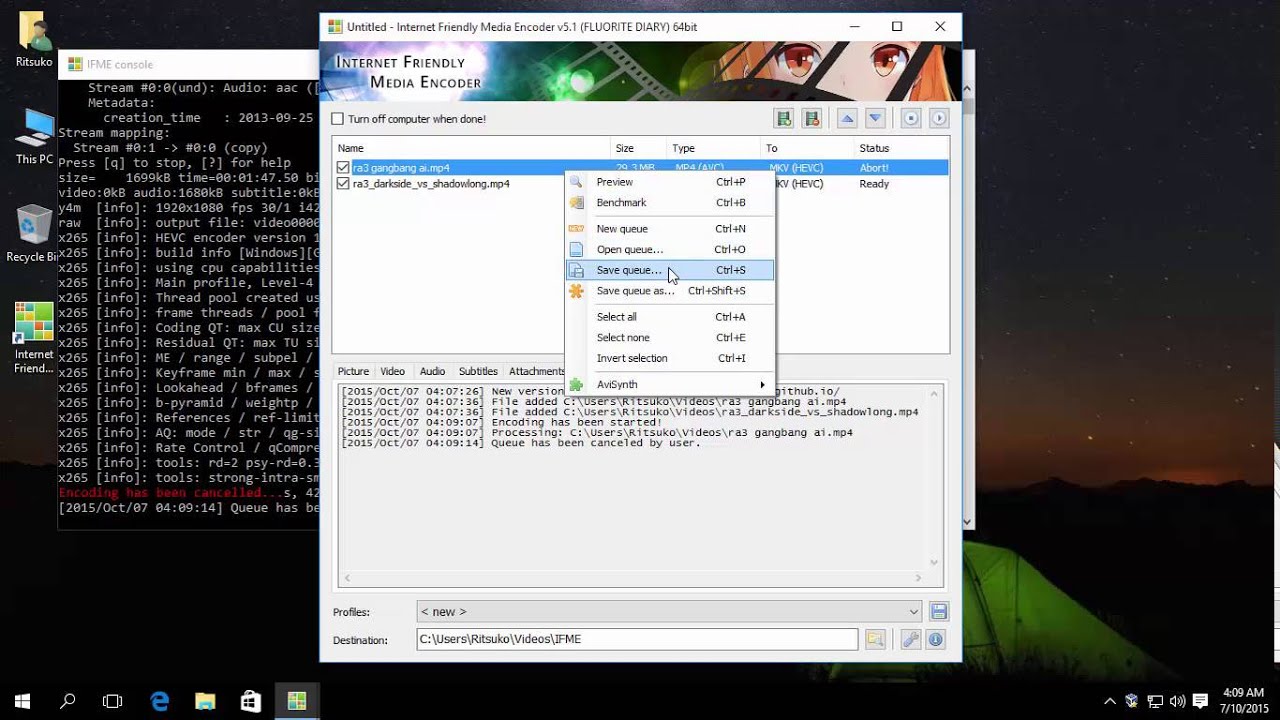
Task: Switch to the Picture tab
Action: pos(353,371)
